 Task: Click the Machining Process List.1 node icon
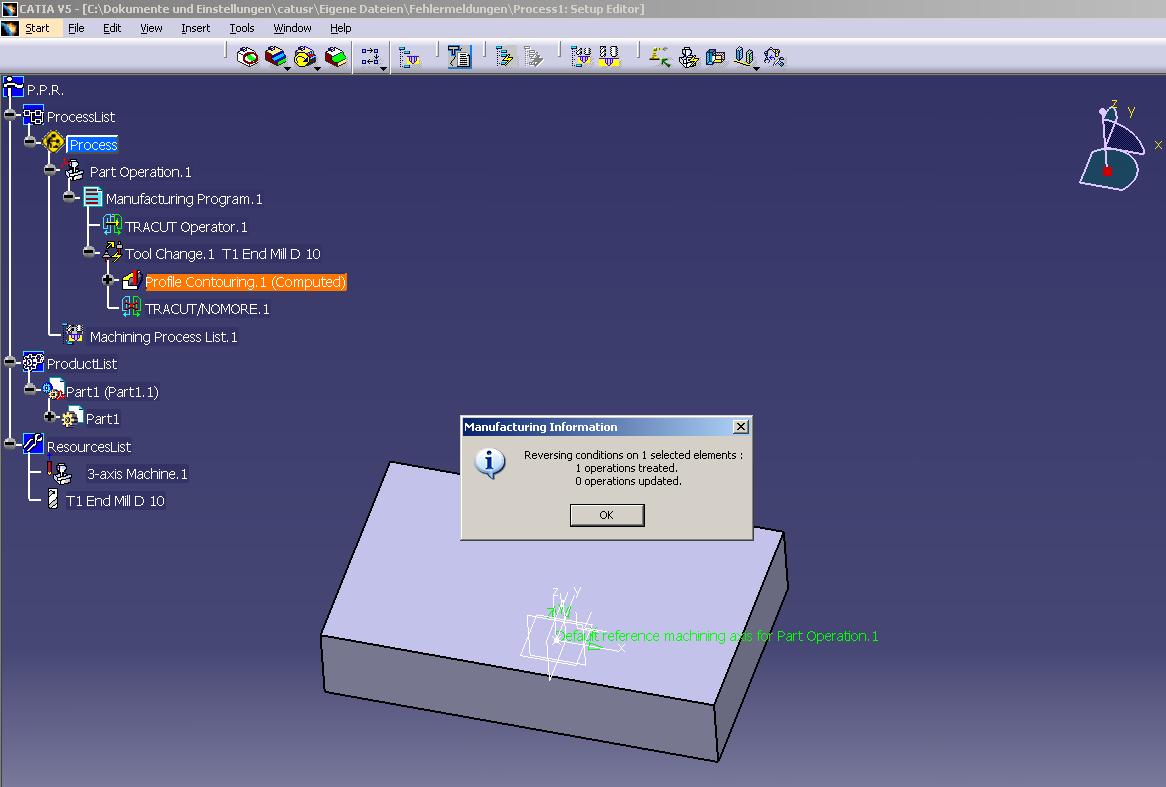[x=74, y=335]
